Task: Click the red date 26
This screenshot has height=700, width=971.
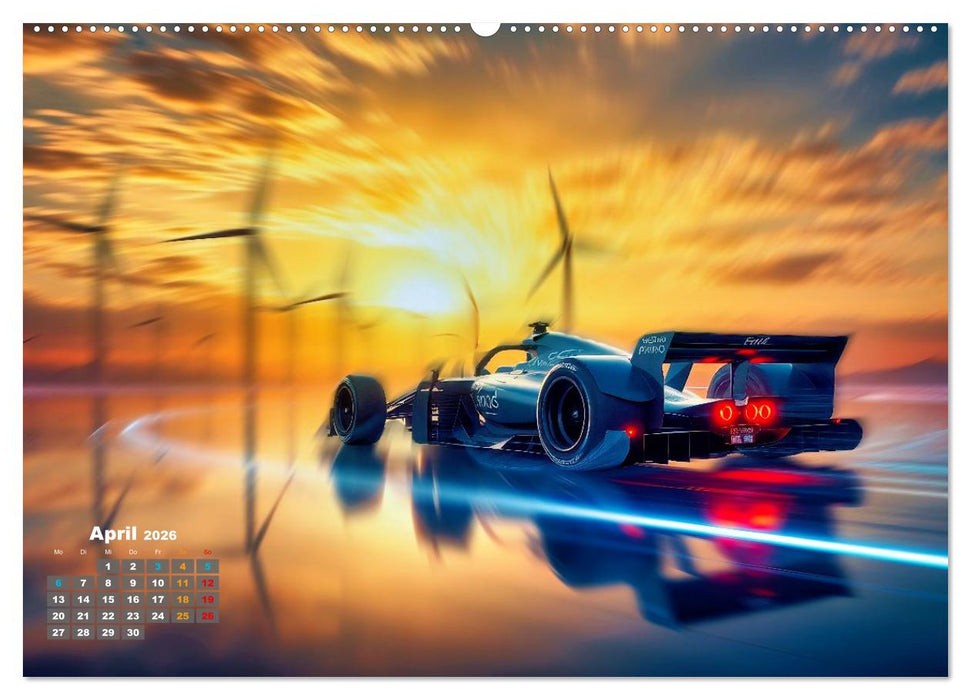Action: [207, 616]
